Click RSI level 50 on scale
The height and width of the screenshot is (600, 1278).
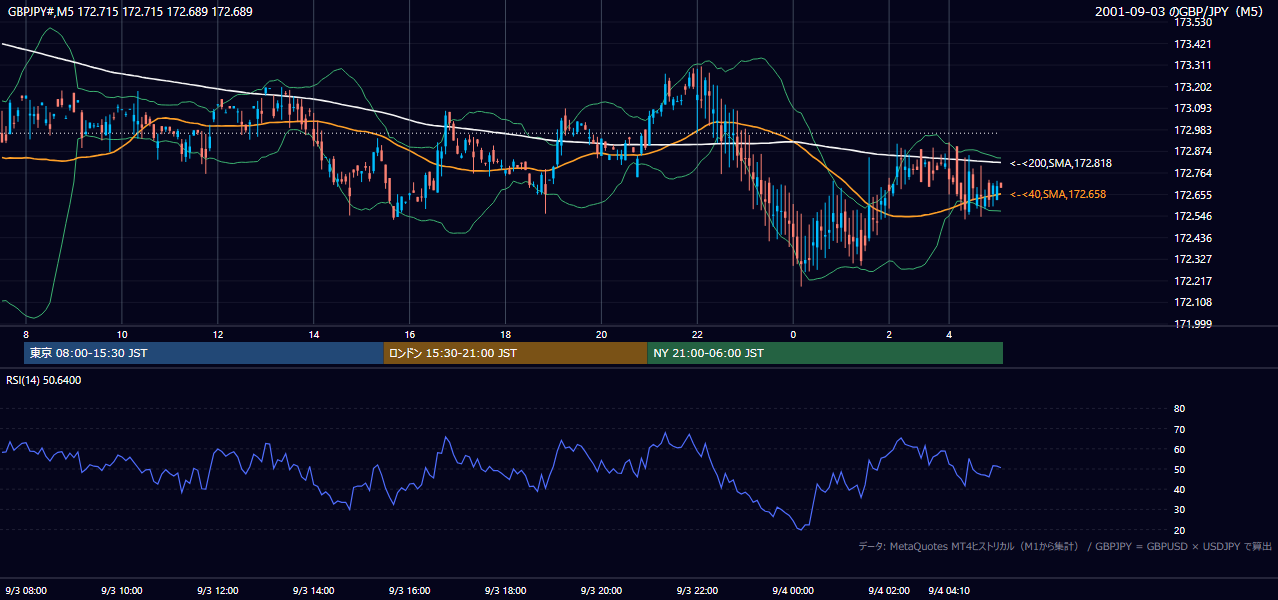click(1179, 469)
